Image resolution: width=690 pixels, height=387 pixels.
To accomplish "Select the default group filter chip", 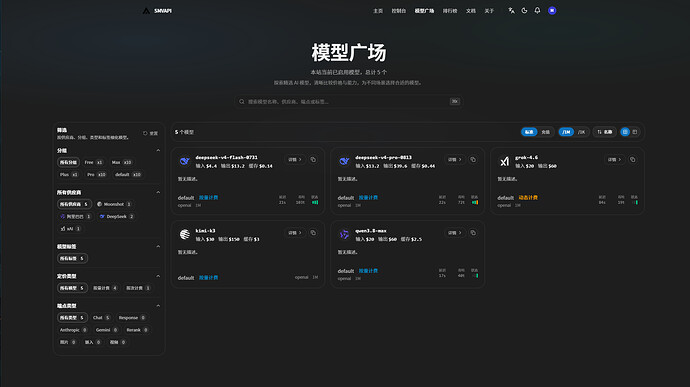I will pos(128,175).
